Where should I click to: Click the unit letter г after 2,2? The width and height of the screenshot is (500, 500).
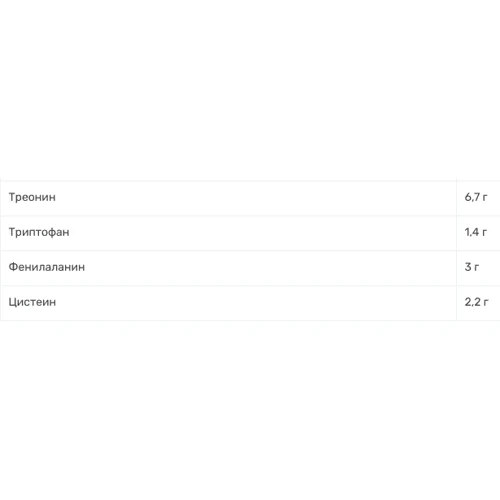coord(486,303)
